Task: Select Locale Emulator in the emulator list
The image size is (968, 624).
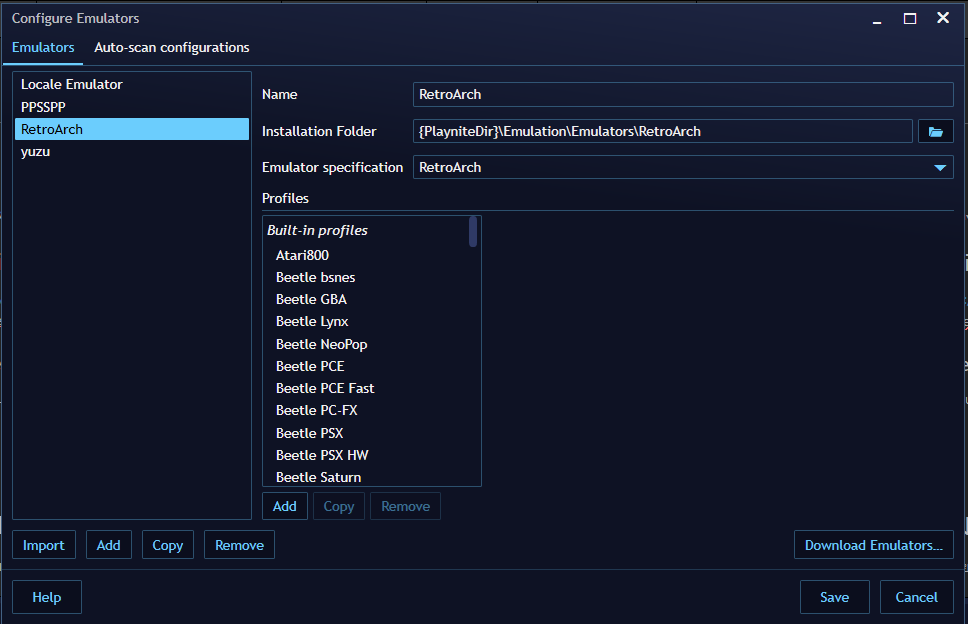Action: (x=72, y=85)
